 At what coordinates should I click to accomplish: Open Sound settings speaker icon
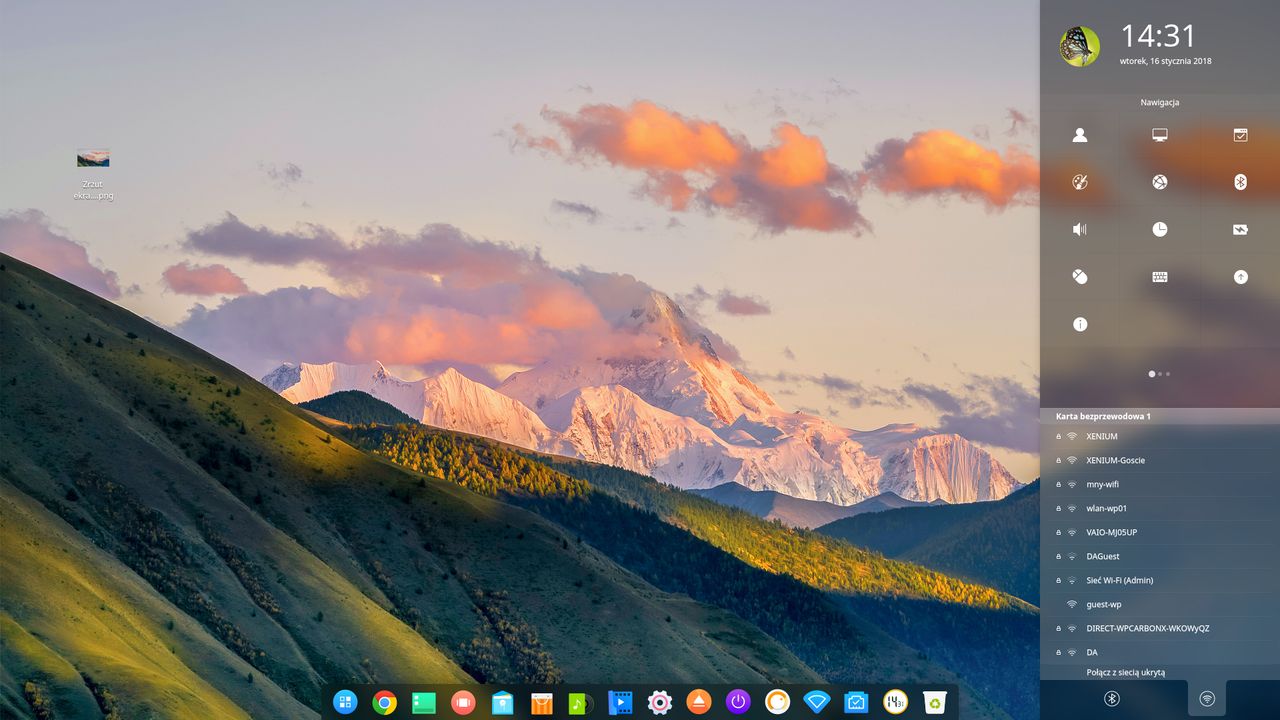point(1079,229)
